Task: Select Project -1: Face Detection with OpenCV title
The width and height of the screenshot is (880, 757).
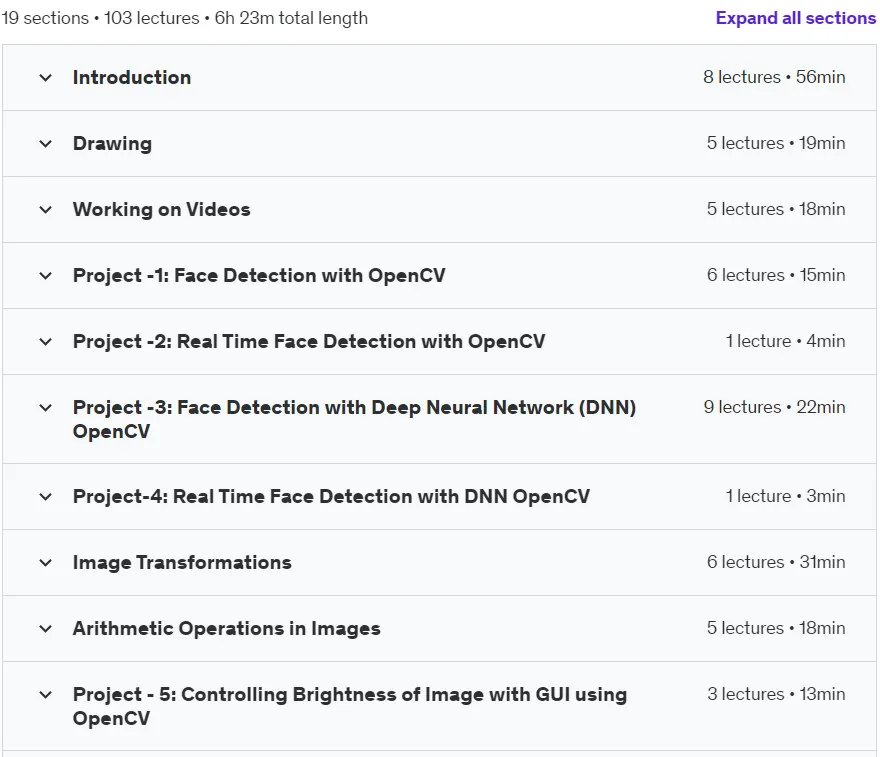Action: (259, 276)
